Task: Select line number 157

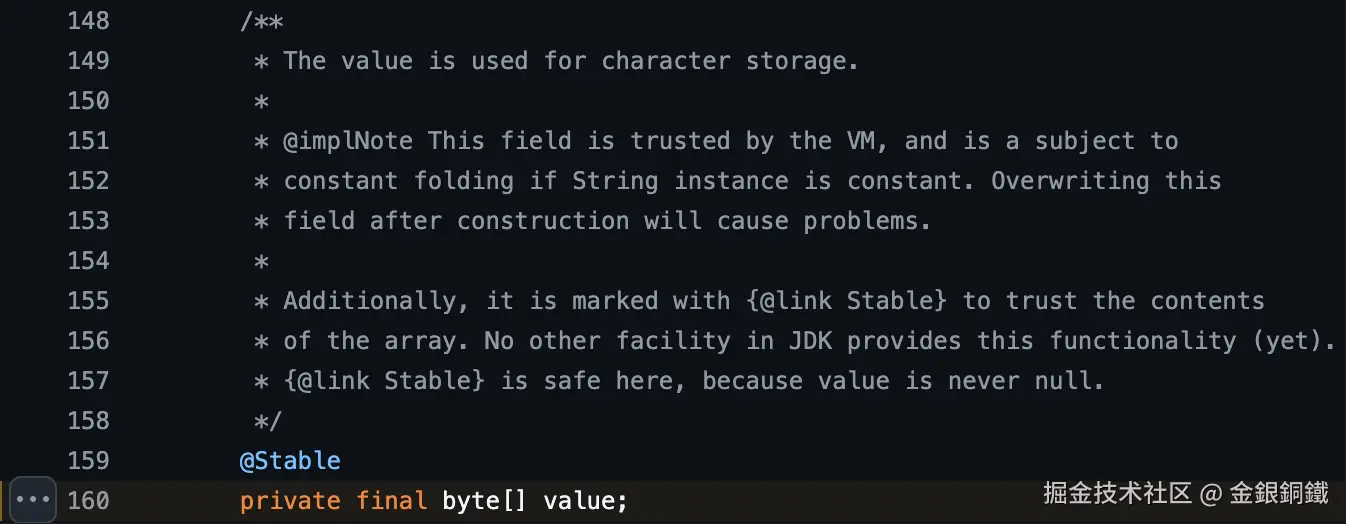Action: (88, 381)
